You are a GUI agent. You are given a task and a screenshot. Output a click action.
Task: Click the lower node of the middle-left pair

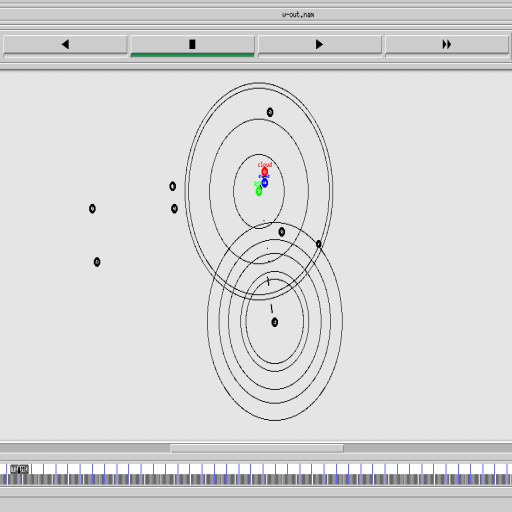(174, 209)
